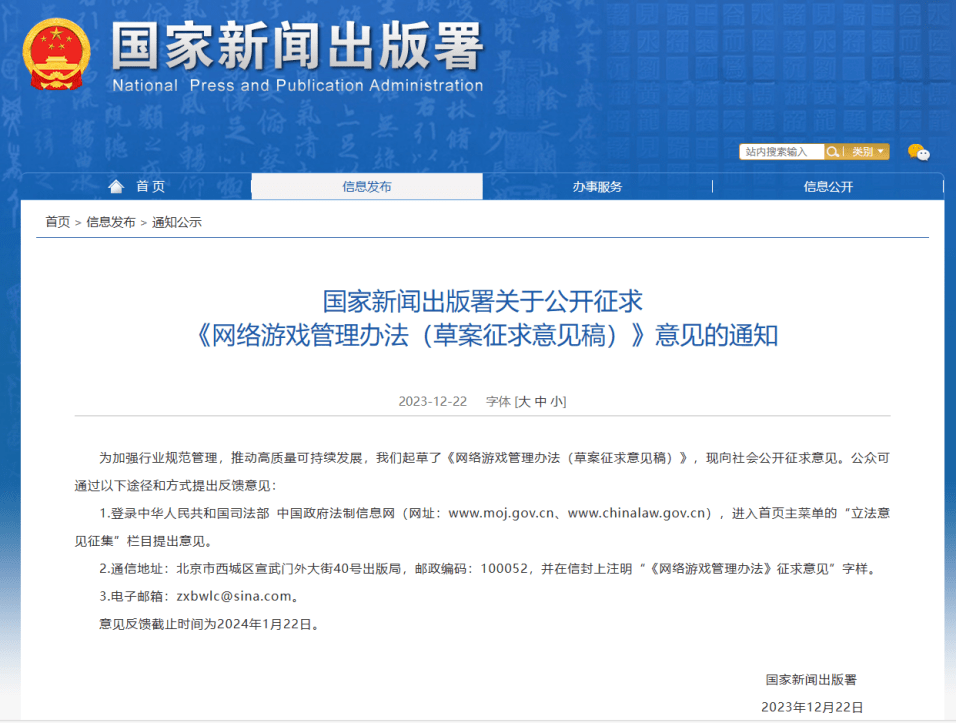This screenshot has height=723, width=956.
Task: Open the 办事服务 navigation item
Action: click(x=597, y=187)
